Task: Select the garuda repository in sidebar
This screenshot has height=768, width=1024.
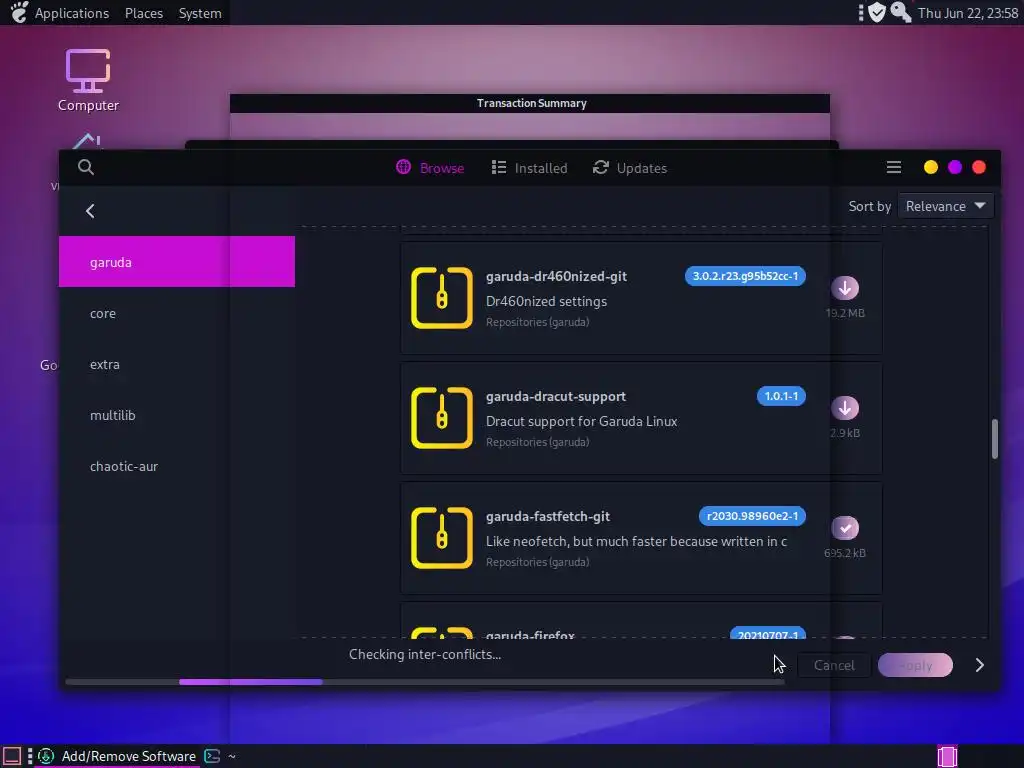Action: (177, 262)
